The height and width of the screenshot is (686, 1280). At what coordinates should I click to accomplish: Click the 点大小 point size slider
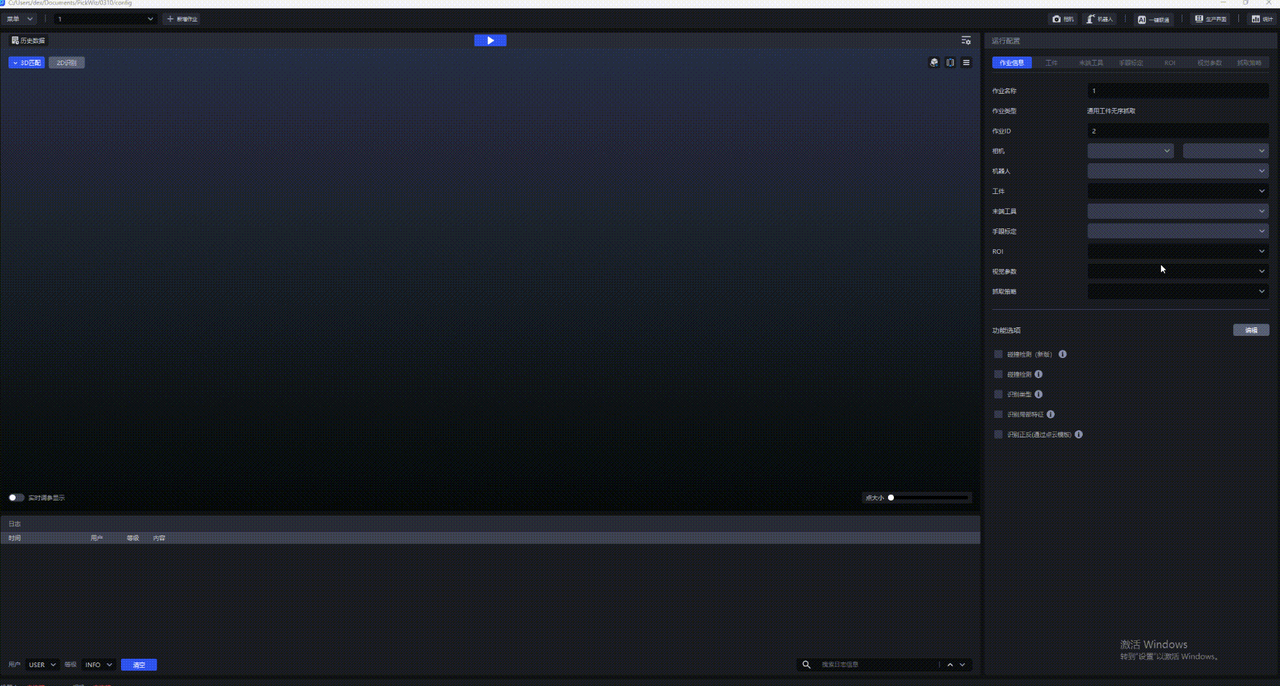pos(928,497)
